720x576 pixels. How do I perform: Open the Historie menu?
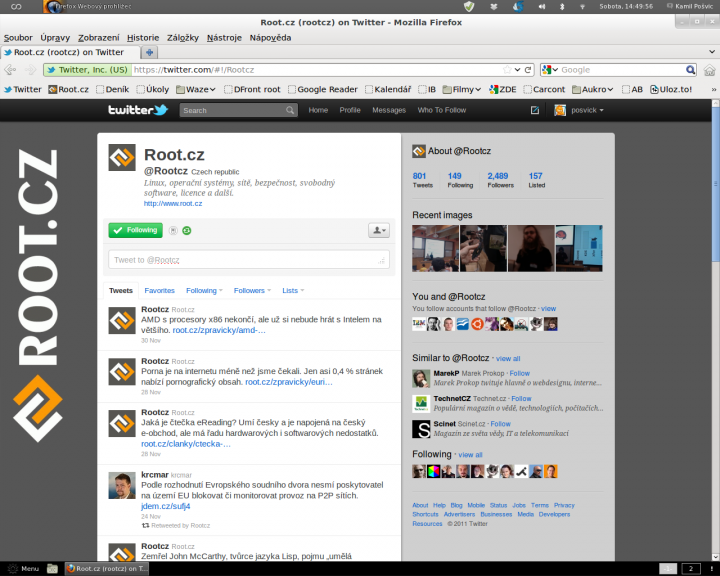(x=143, y=38)
